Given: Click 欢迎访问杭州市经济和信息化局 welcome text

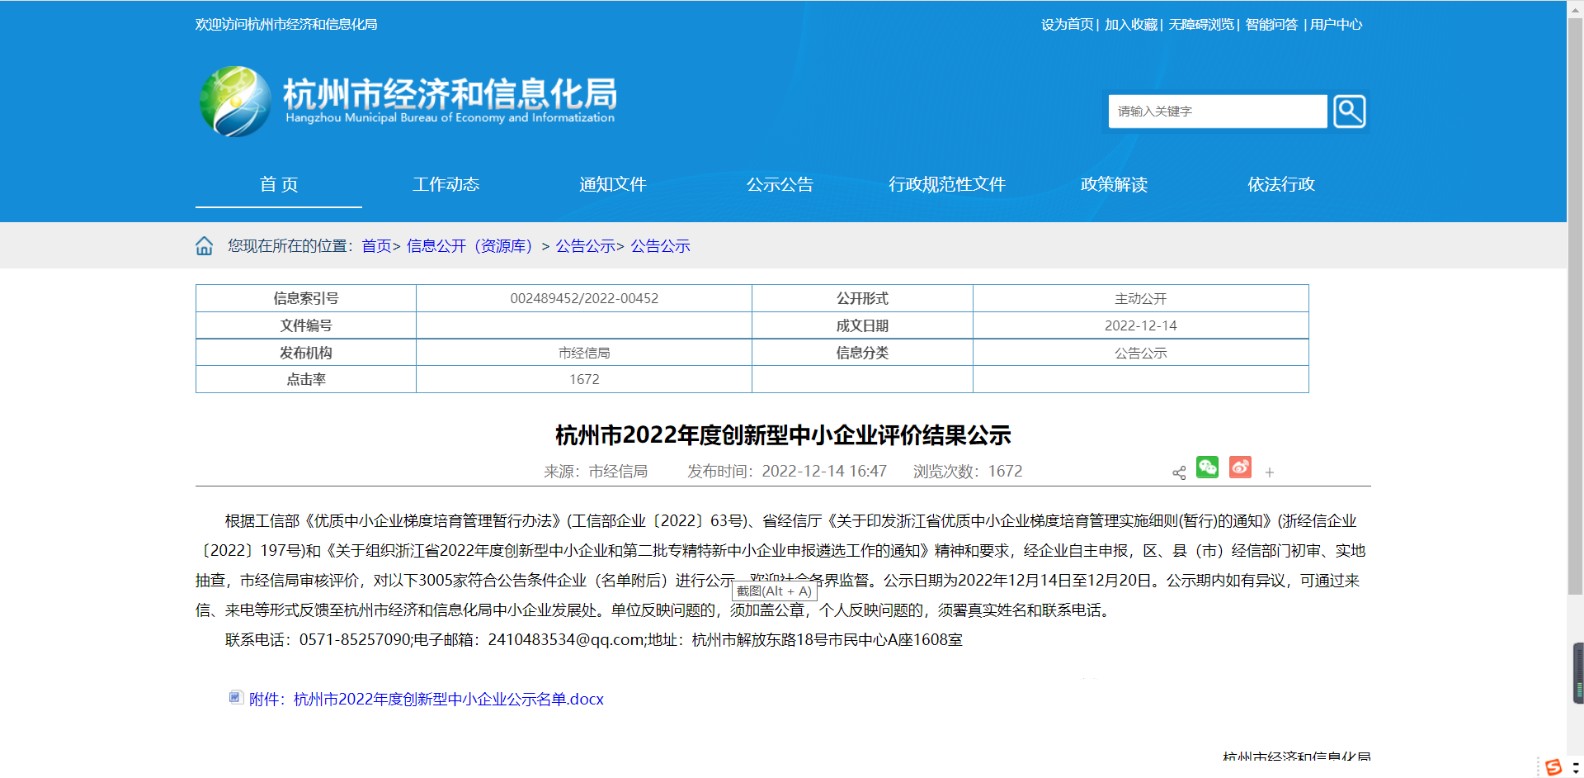Looking at the screenshot, I should [x=286, y=25].
